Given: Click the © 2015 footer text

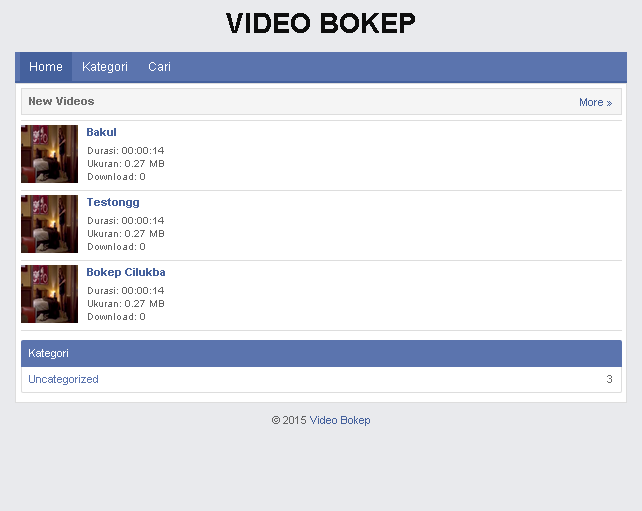Looking at the screenshot, I should (x=288, y=420).
